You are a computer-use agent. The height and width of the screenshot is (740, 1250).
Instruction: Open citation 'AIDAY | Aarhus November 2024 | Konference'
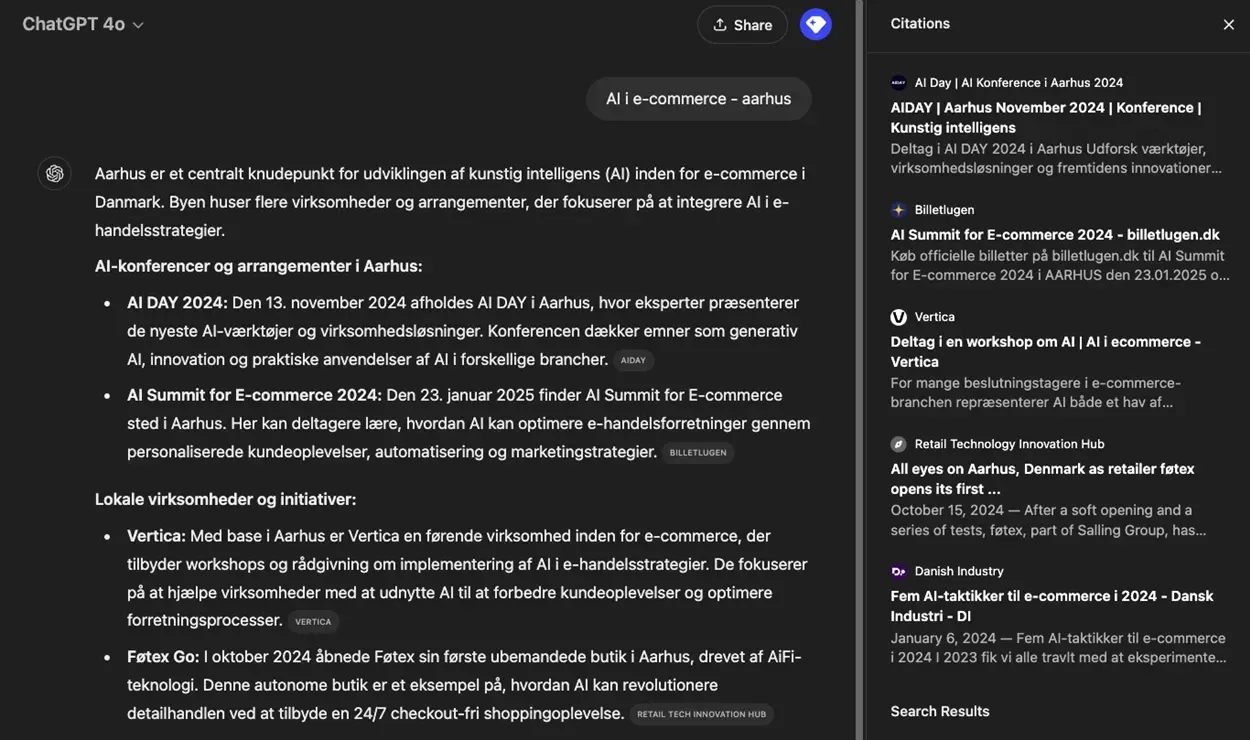pos(1046,117)
